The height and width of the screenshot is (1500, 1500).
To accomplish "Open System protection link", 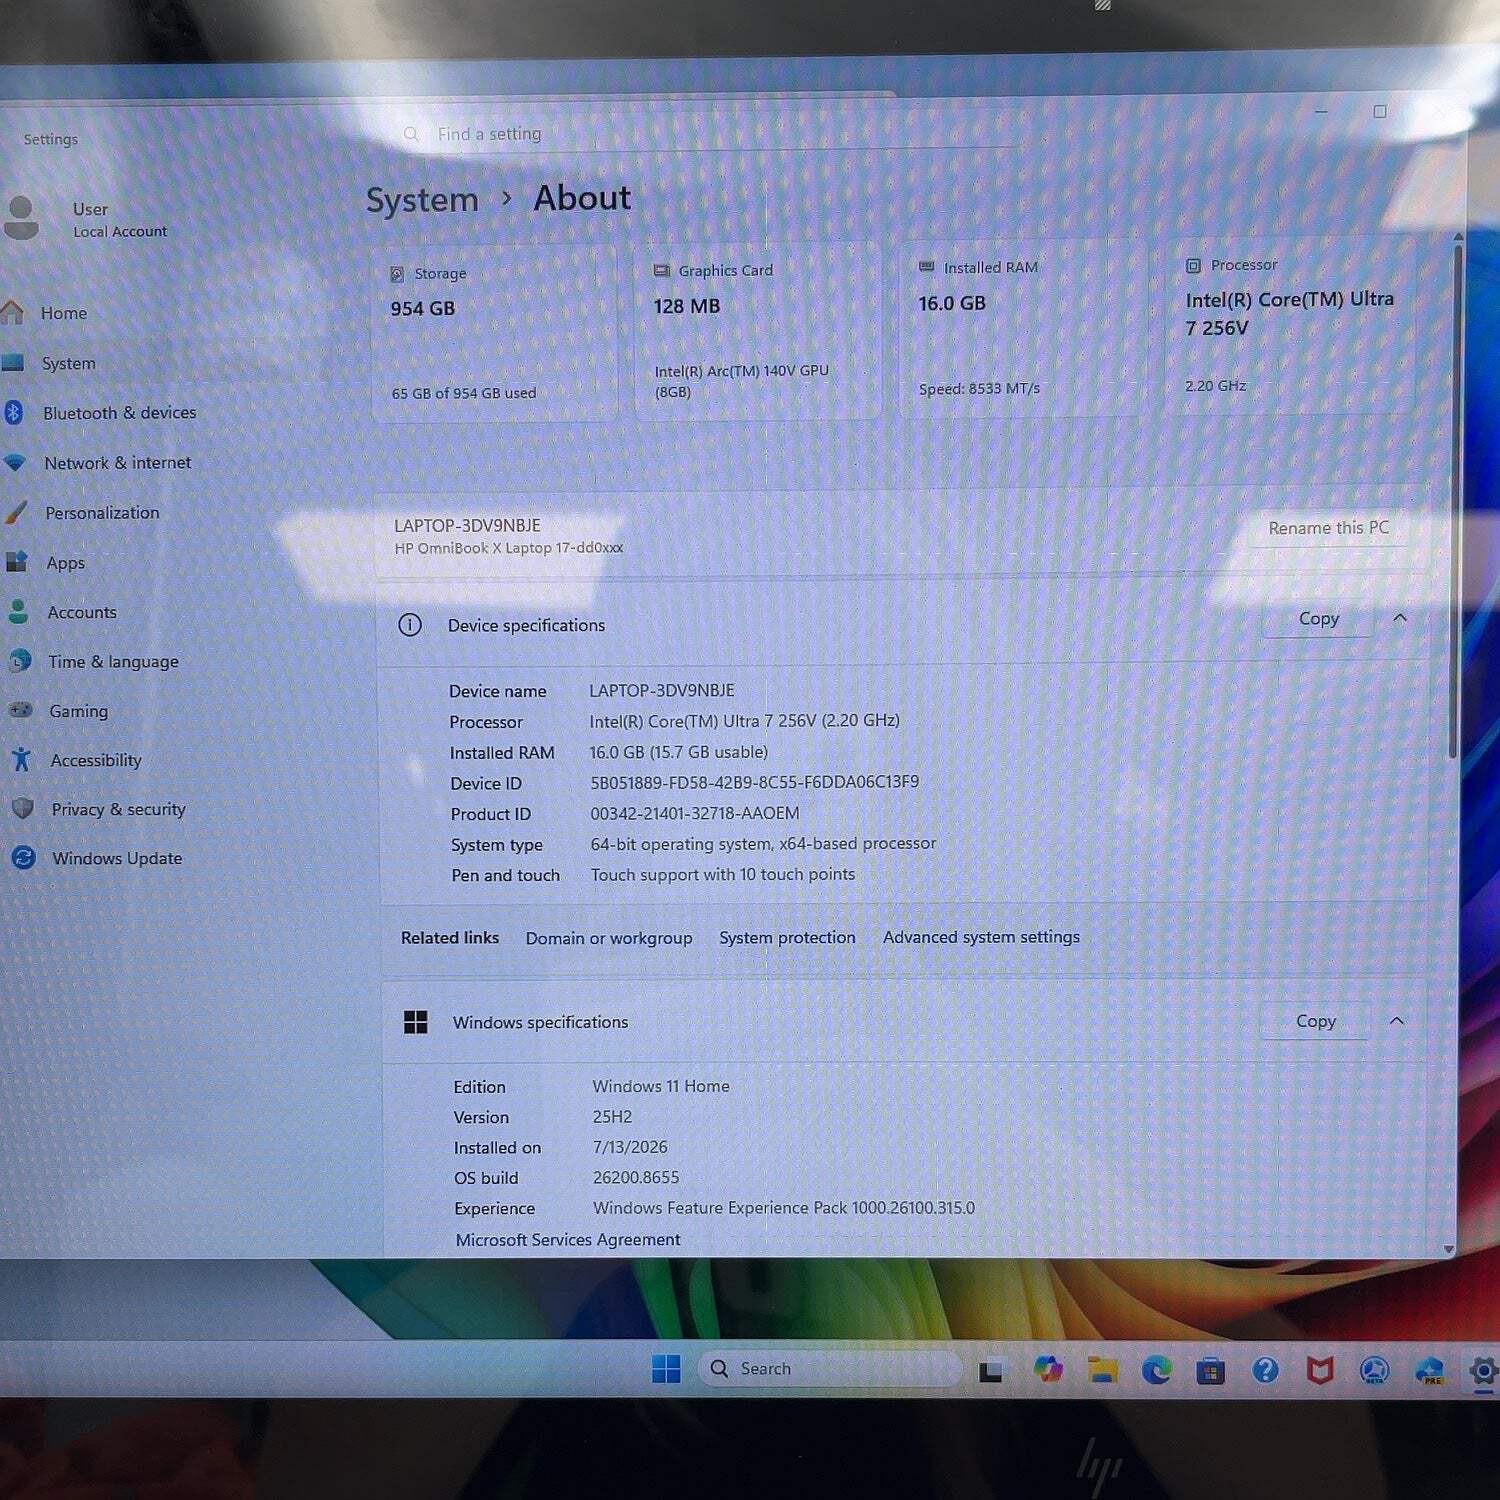I will [x=787, y=937].
